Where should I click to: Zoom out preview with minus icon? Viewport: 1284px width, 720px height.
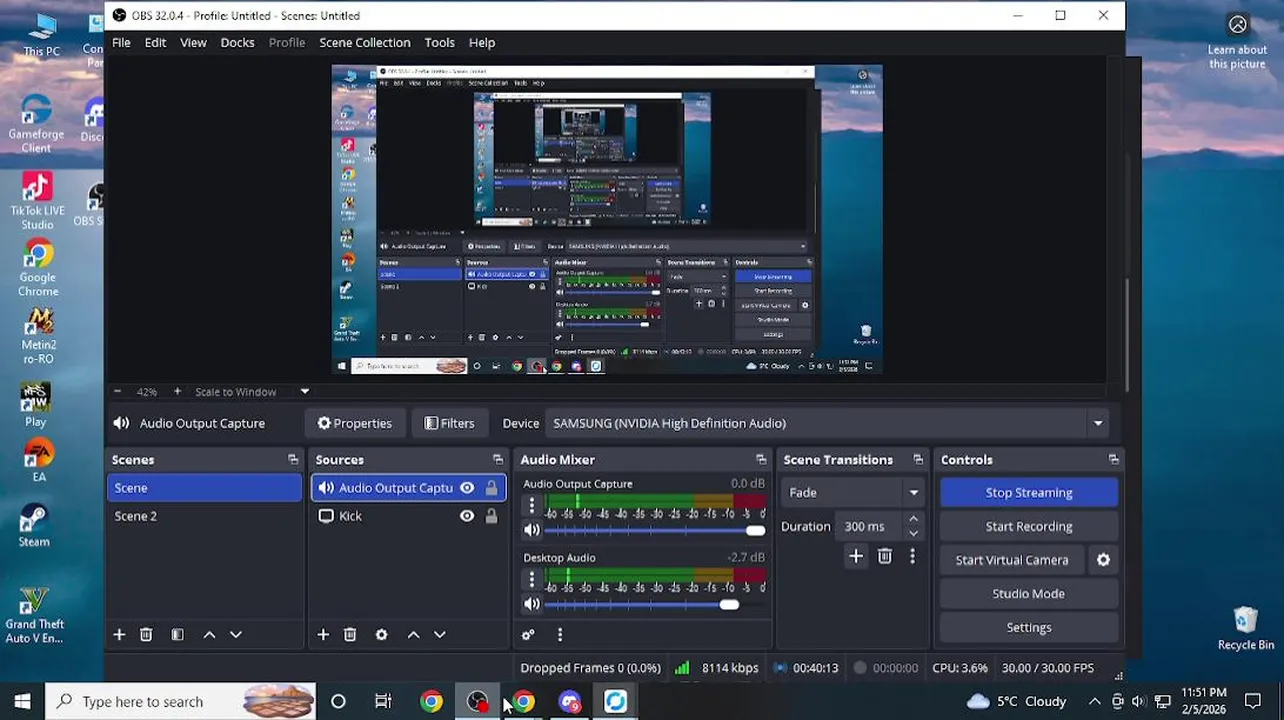[x=117, y=392]
